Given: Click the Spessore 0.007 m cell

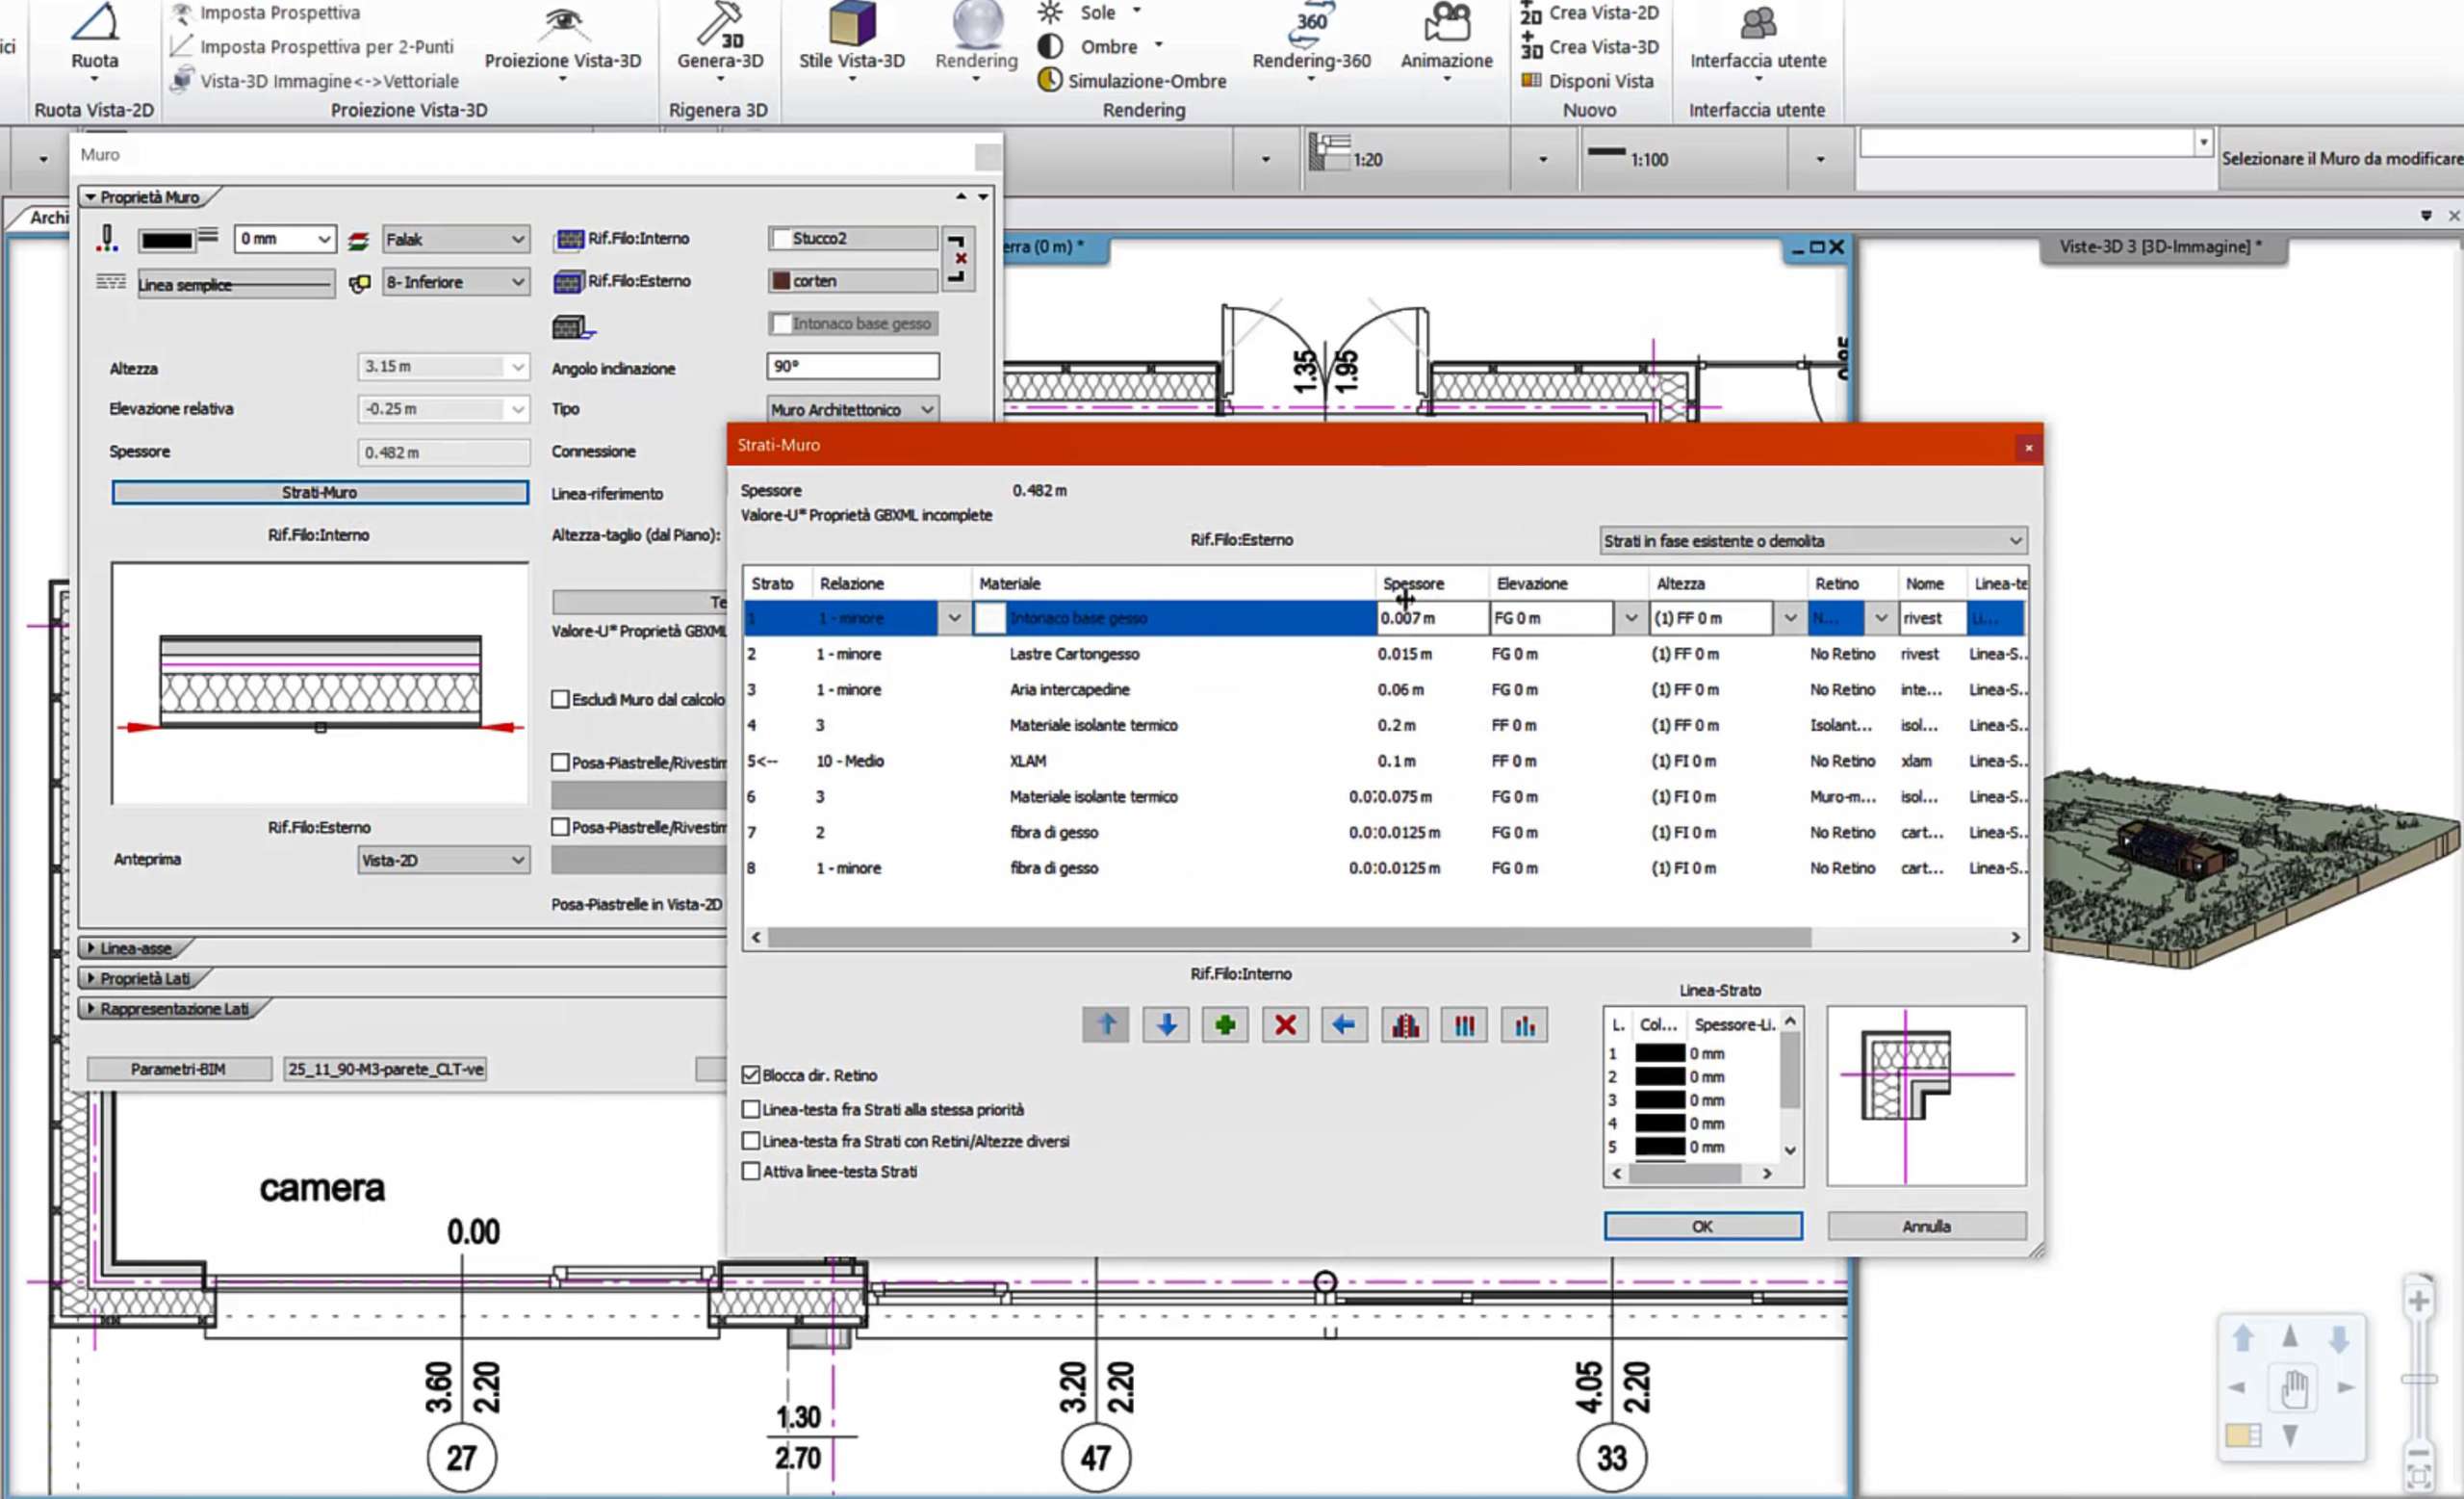Looking at the screenshot, I should click(x=1432, y=618).
